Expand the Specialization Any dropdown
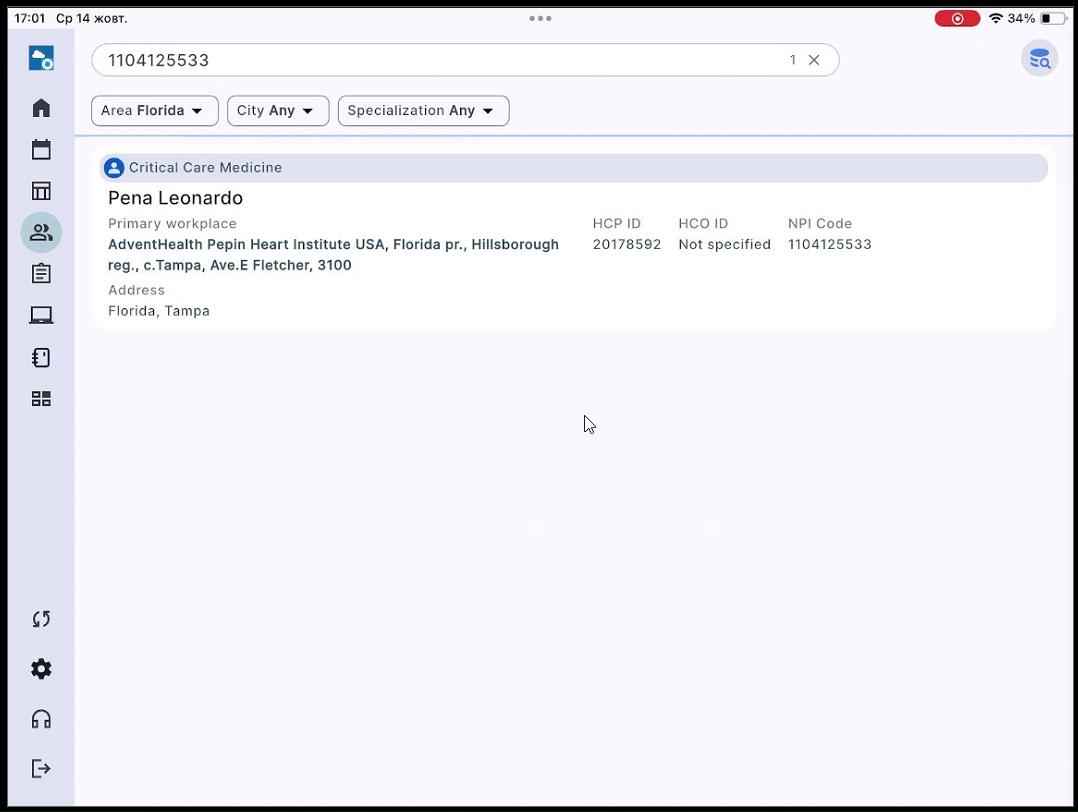The image size is (1078, 812). [x=424, y=111]
